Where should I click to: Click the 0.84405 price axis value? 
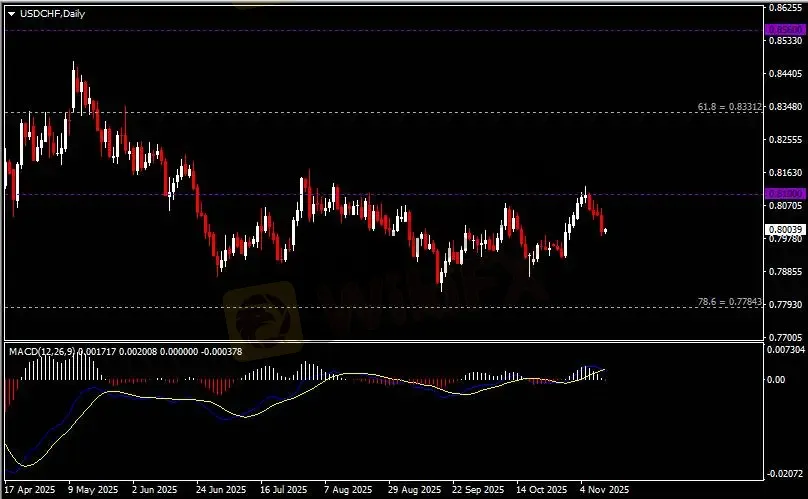pyautogui.click(x=785, y=74)
